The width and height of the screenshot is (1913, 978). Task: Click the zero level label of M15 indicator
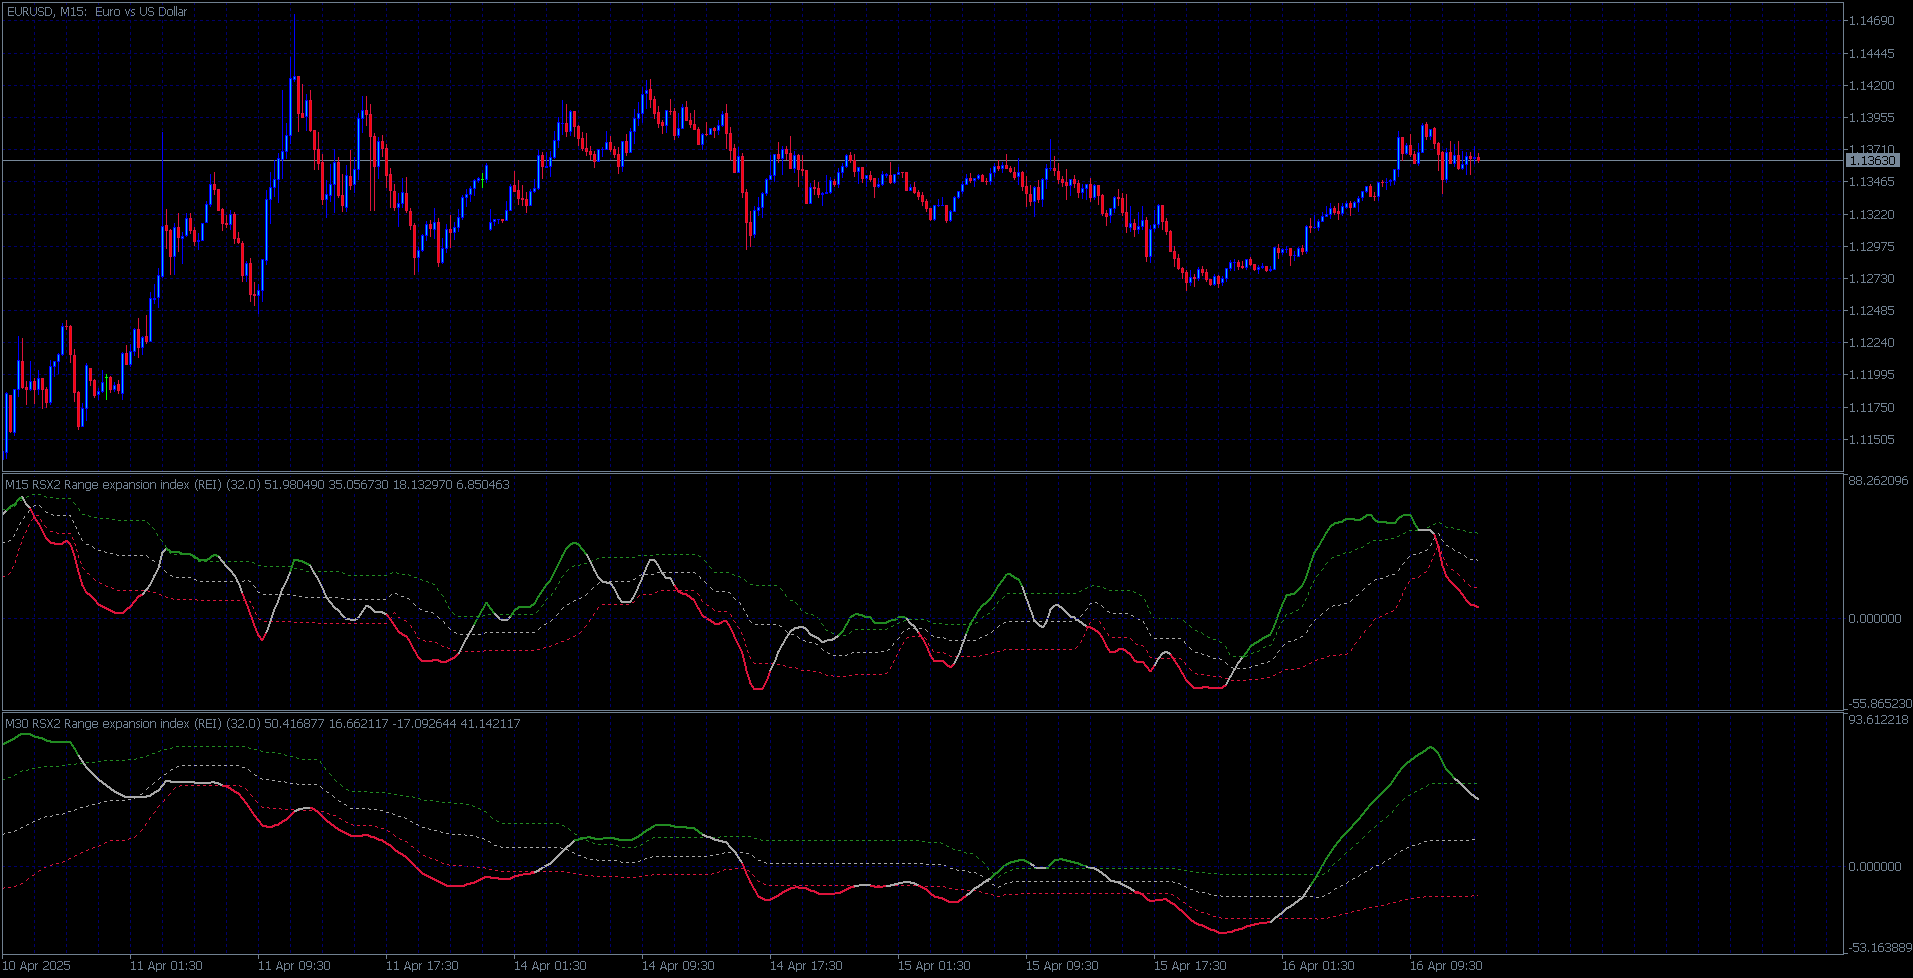coord(1875,619)
